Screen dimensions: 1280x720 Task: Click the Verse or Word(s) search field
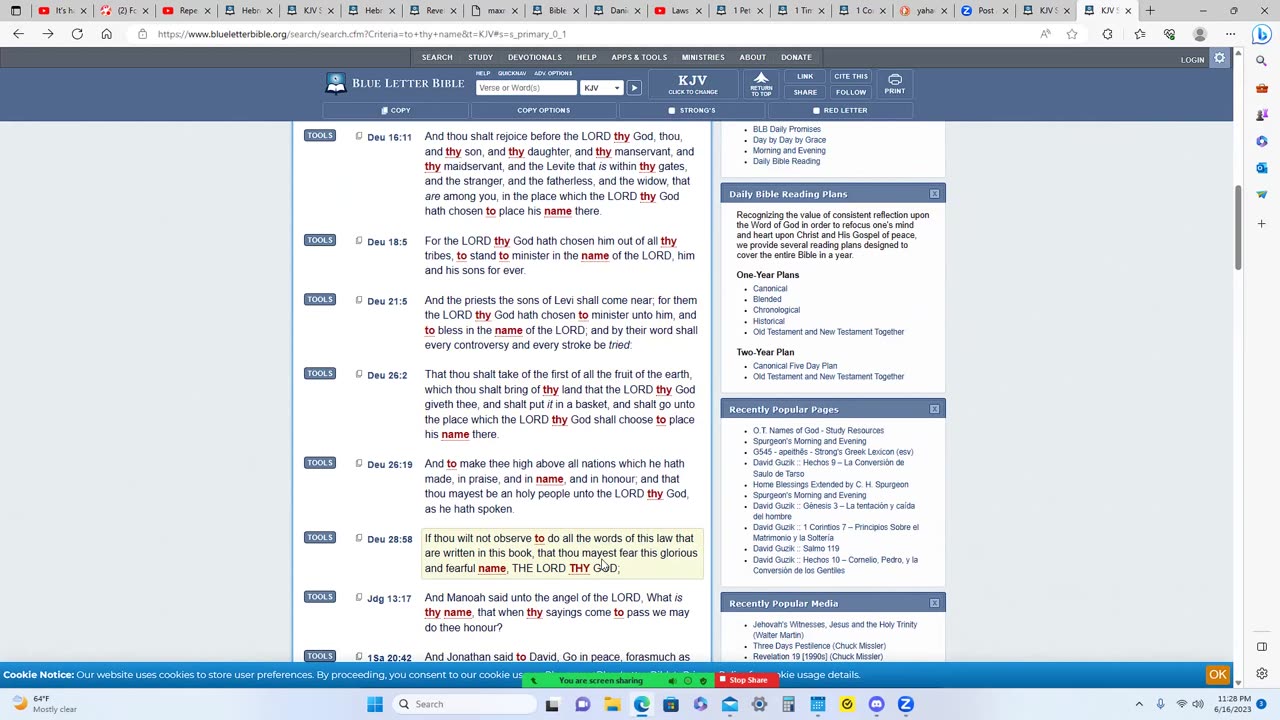[x=526, y=88]
